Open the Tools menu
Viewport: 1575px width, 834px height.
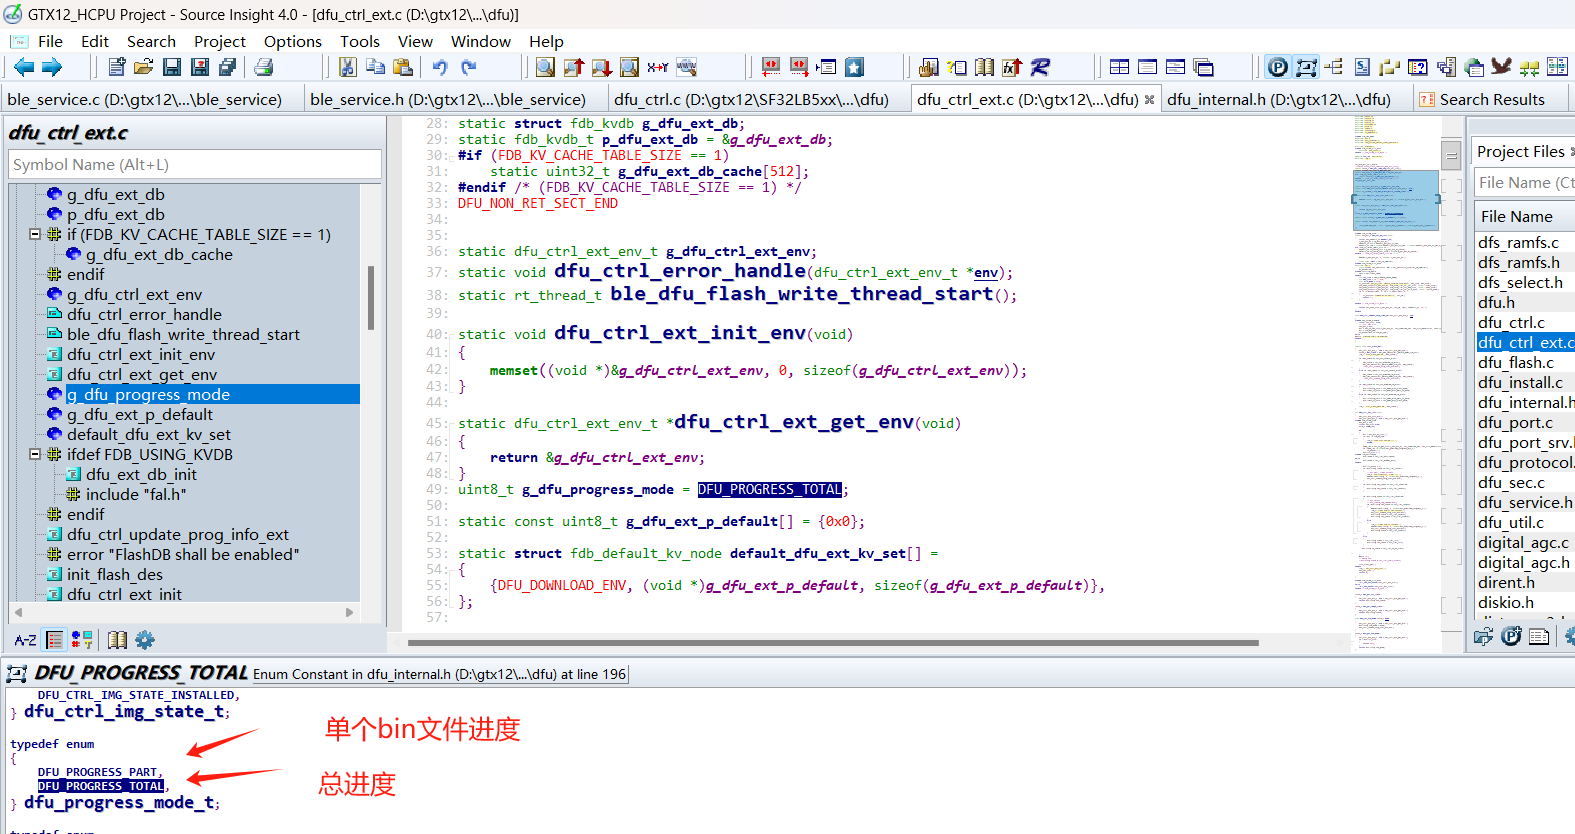pos(360,41)
